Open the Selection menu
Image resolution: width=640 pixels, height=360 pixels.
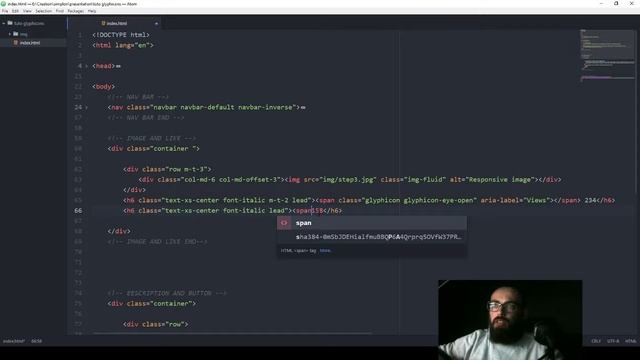point(44,11)
